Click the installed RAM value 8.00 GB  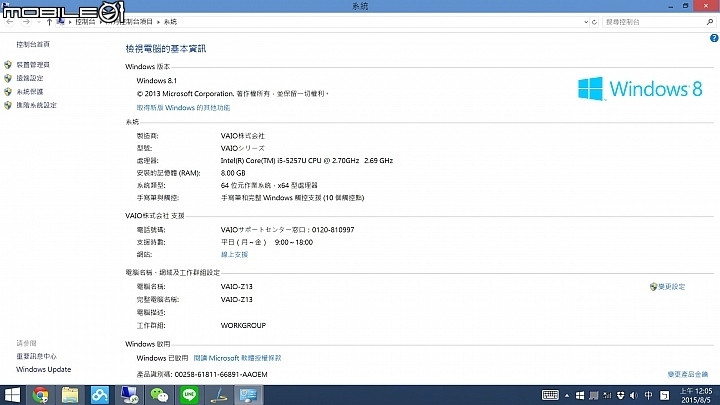(x=233, y=173)
